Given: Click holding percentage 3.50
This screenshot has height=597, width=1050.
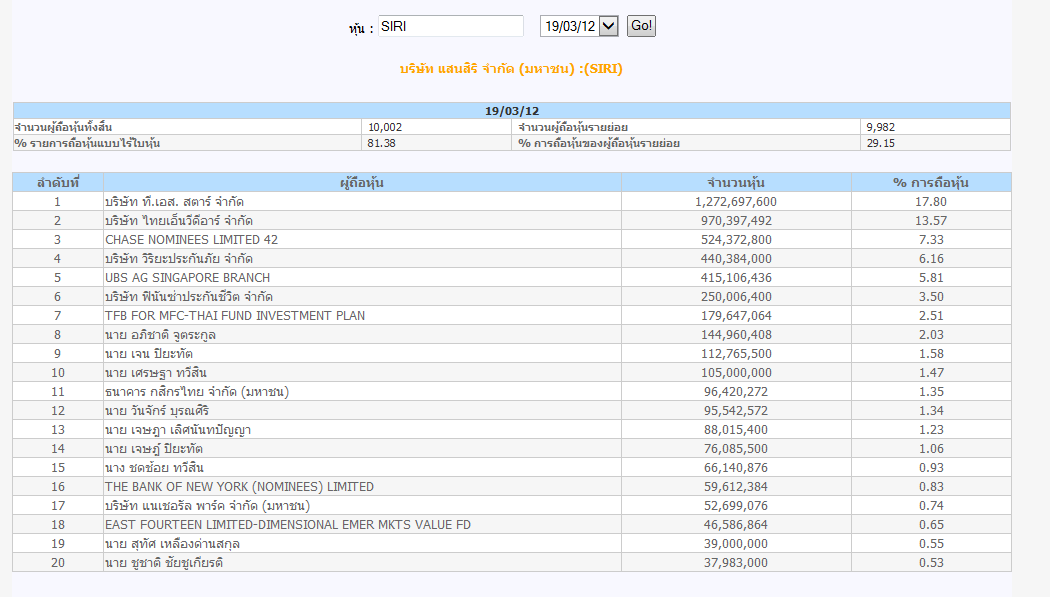Looking at the screenshot, I should pyautogui.click(x=931, y=297).
